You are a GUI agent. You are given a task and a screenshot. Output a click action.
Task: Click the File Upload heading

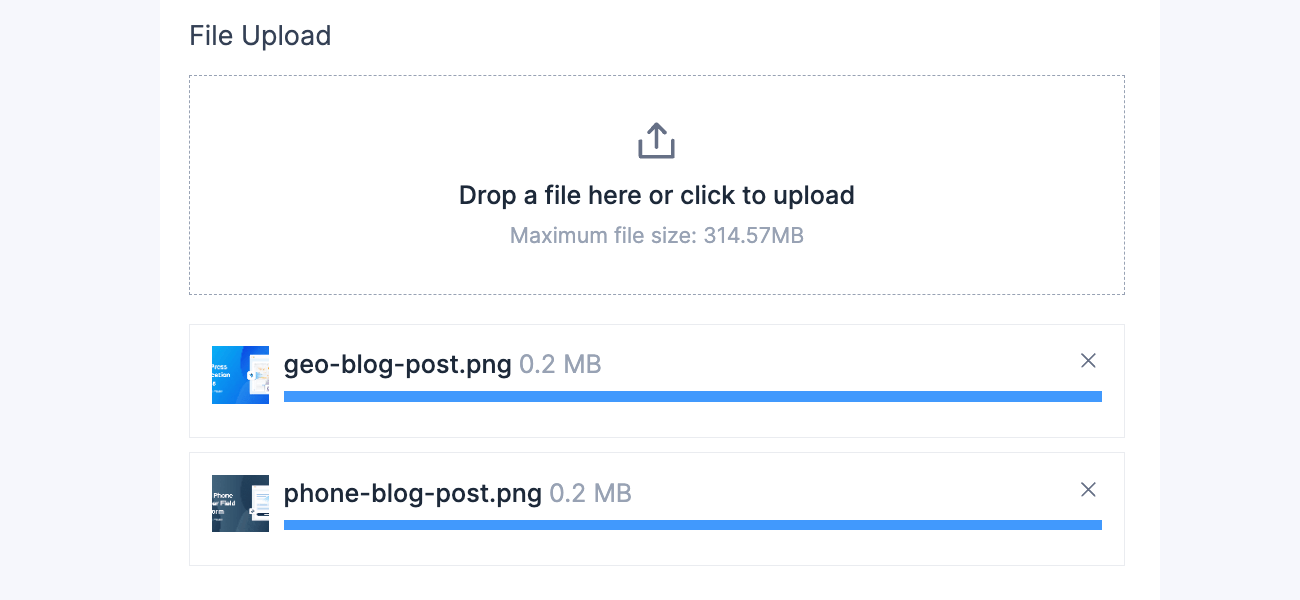(x=260, y=35)
